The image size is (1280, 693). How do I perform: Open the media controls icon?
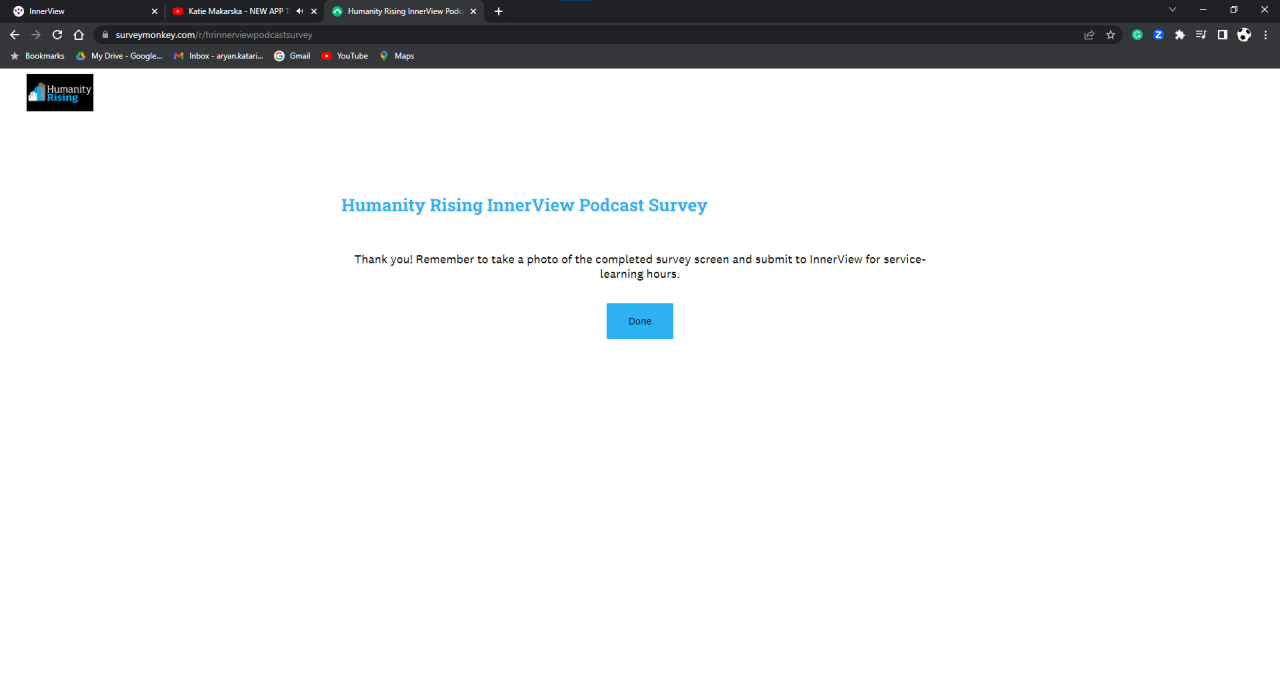tap(1201, 34)
